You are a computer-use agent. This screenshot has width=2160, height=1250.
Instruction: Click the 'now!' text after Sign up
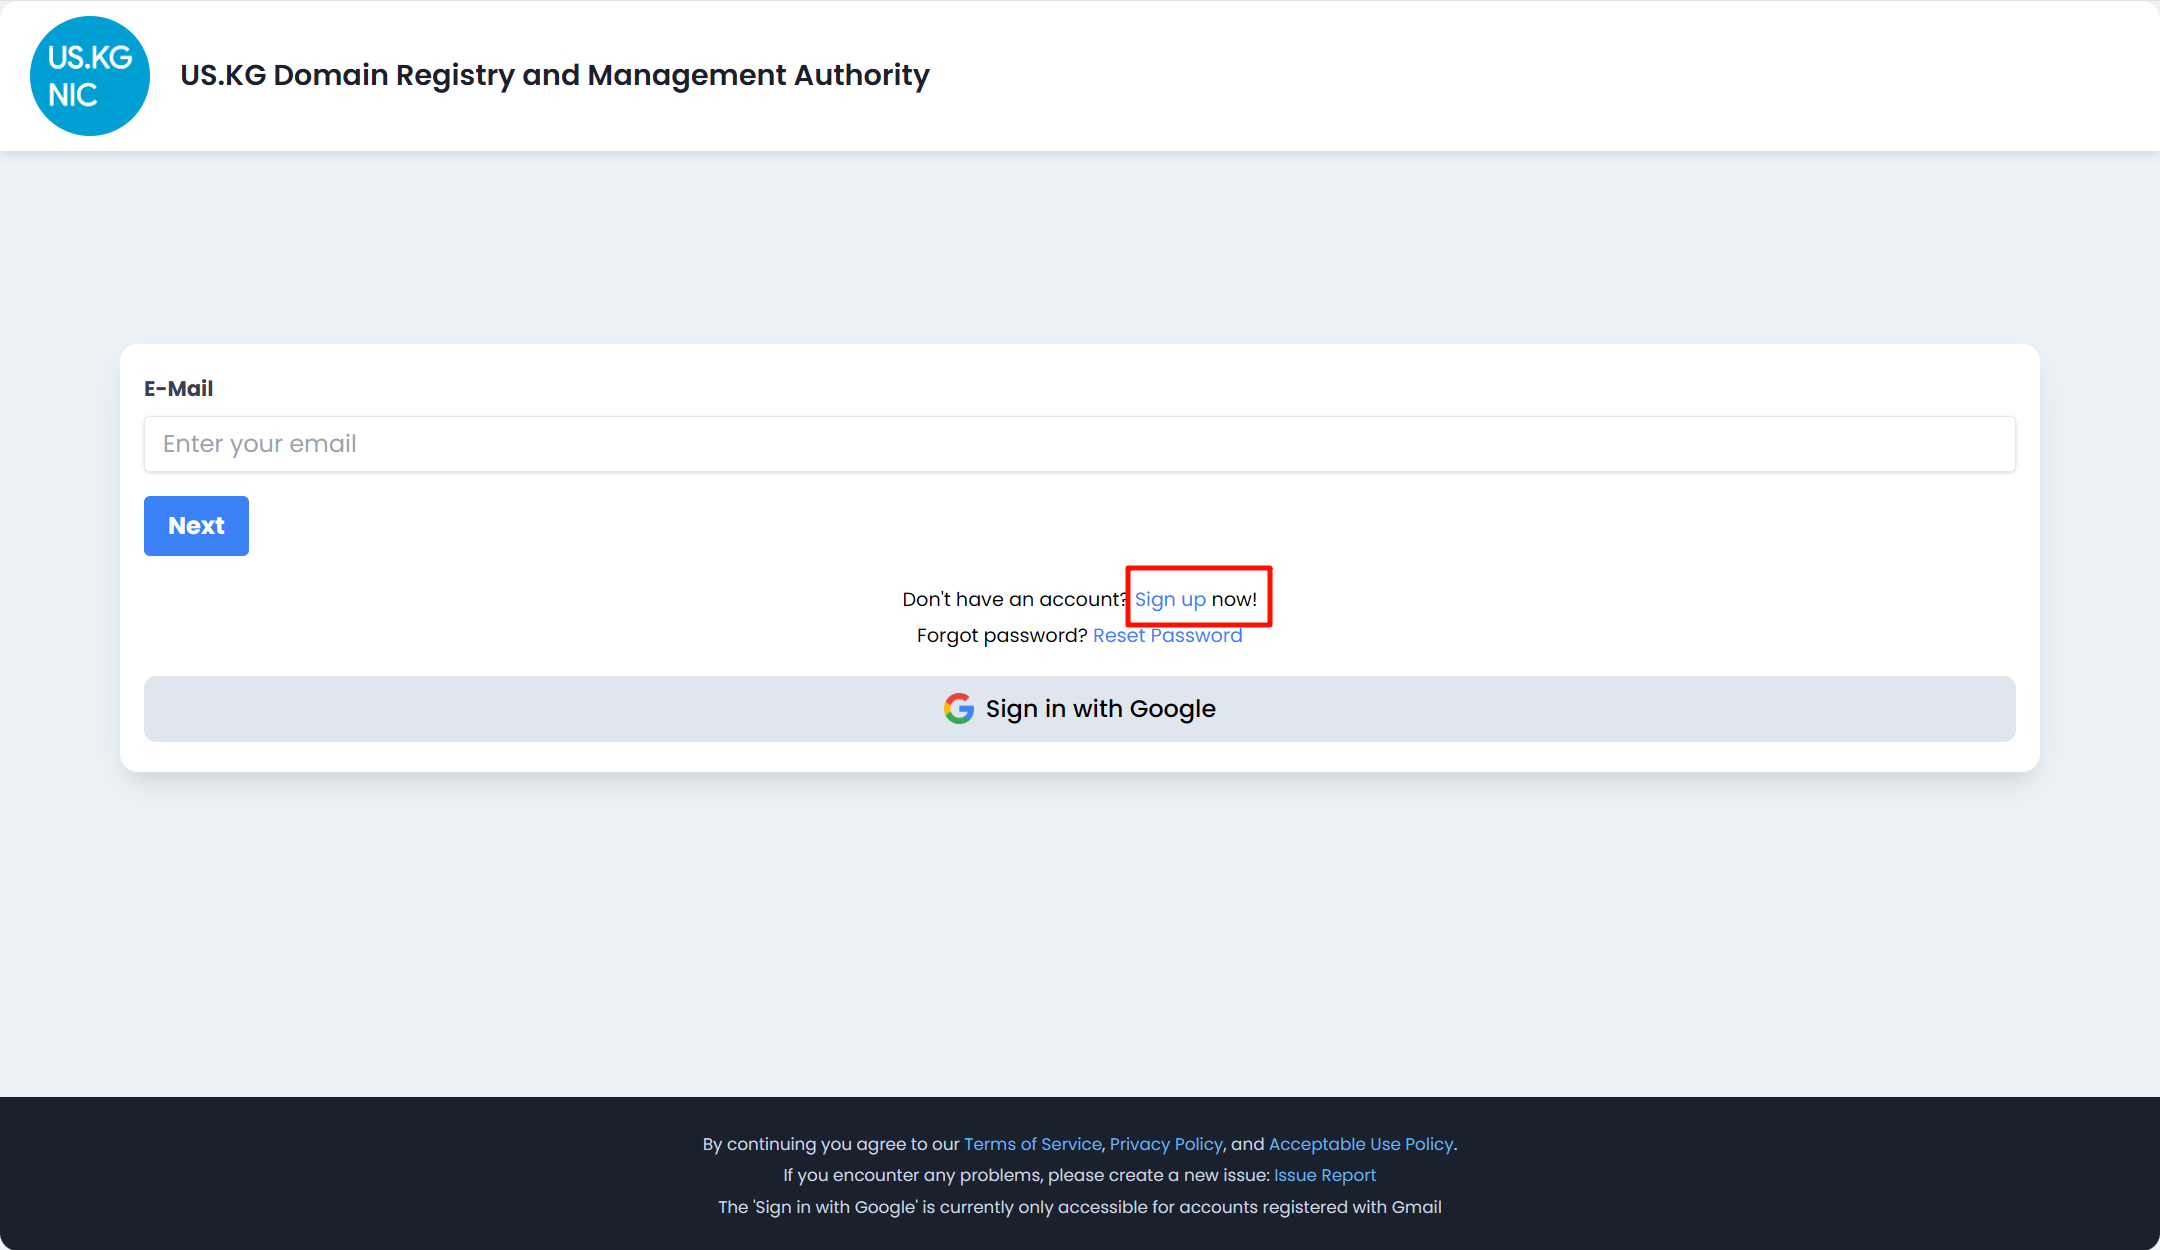click(1234, 600)
